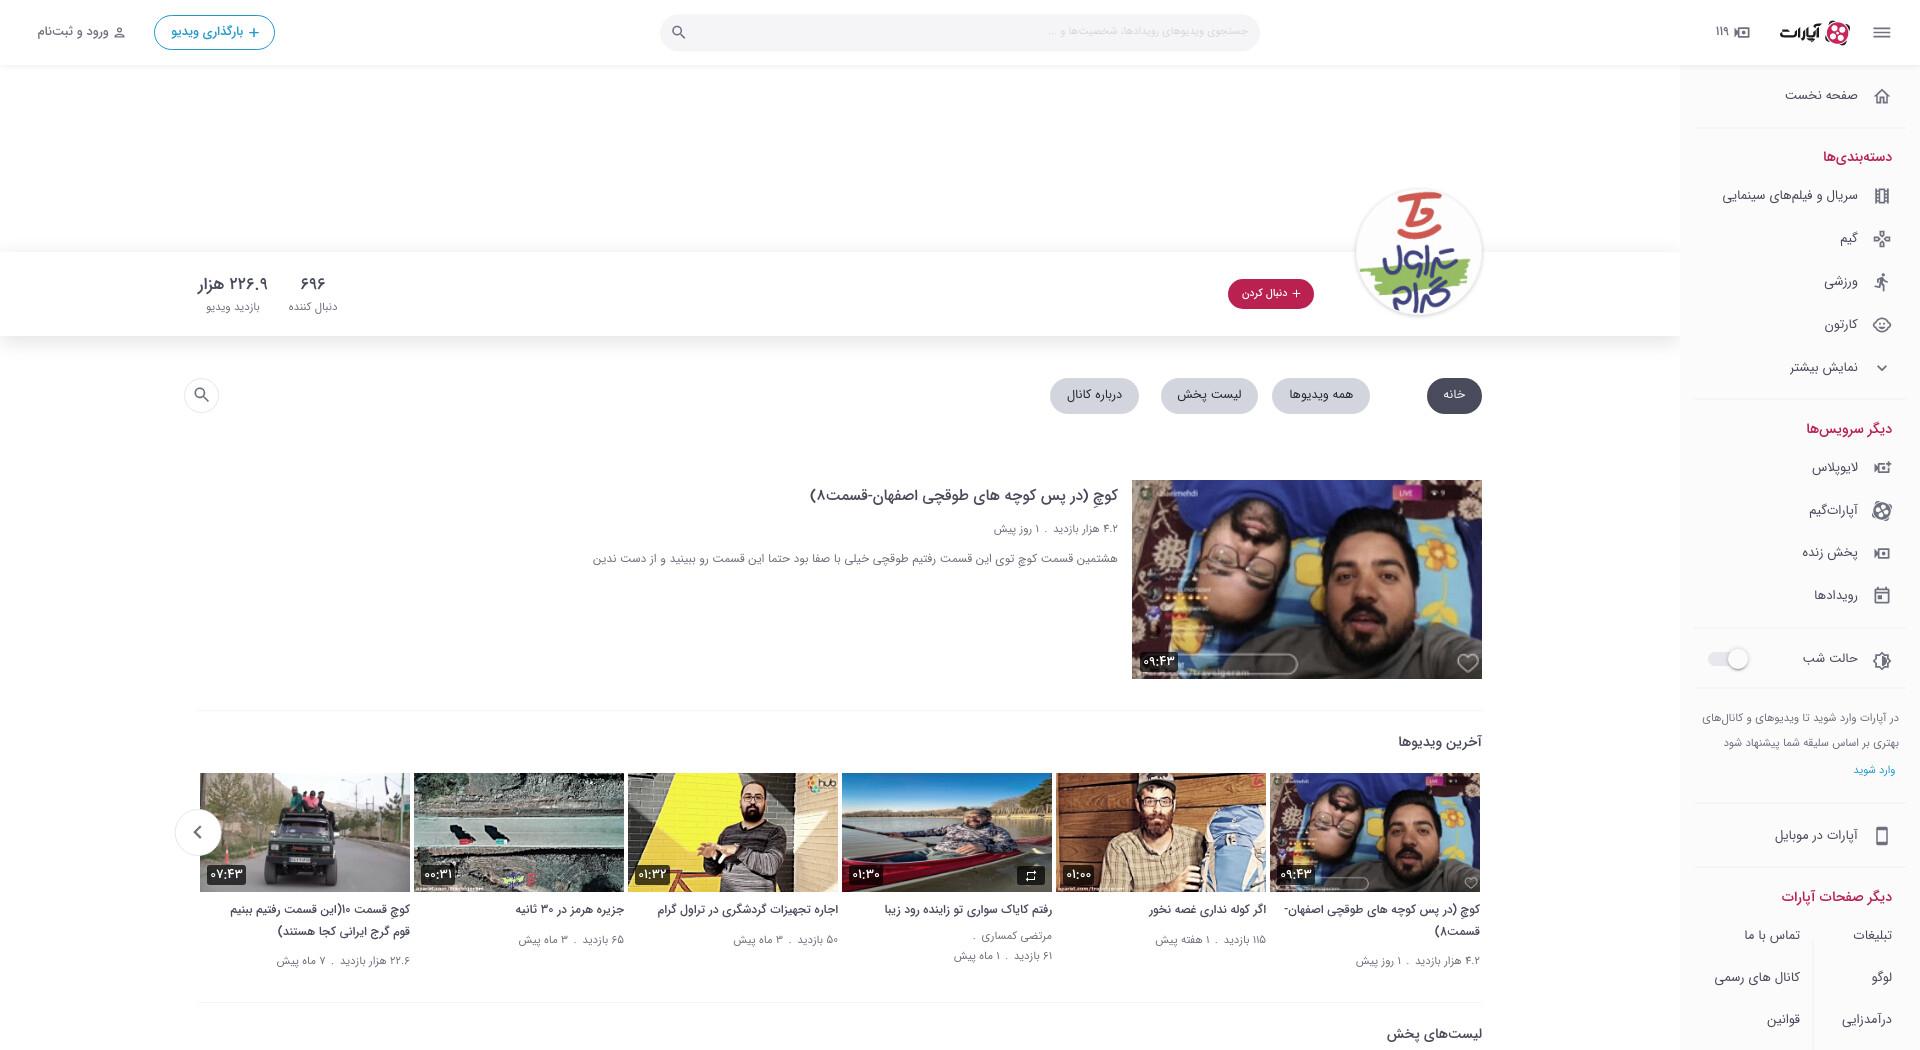Open گیم category gamepad icon
1920x1050 pixels.
pyautogui.click(x=1881, y=239)
